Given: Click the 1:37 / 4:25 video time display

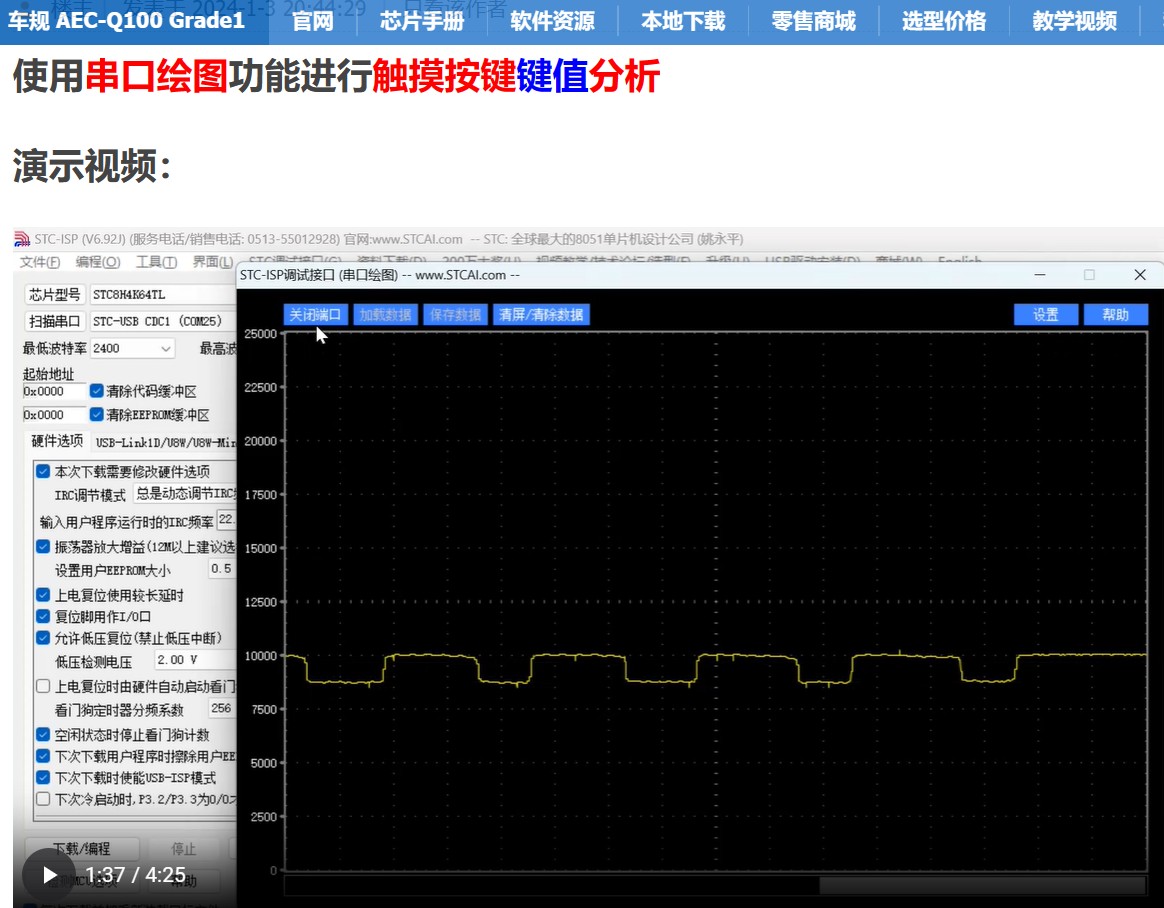Looking at the screenshot, I should point(135,875).
